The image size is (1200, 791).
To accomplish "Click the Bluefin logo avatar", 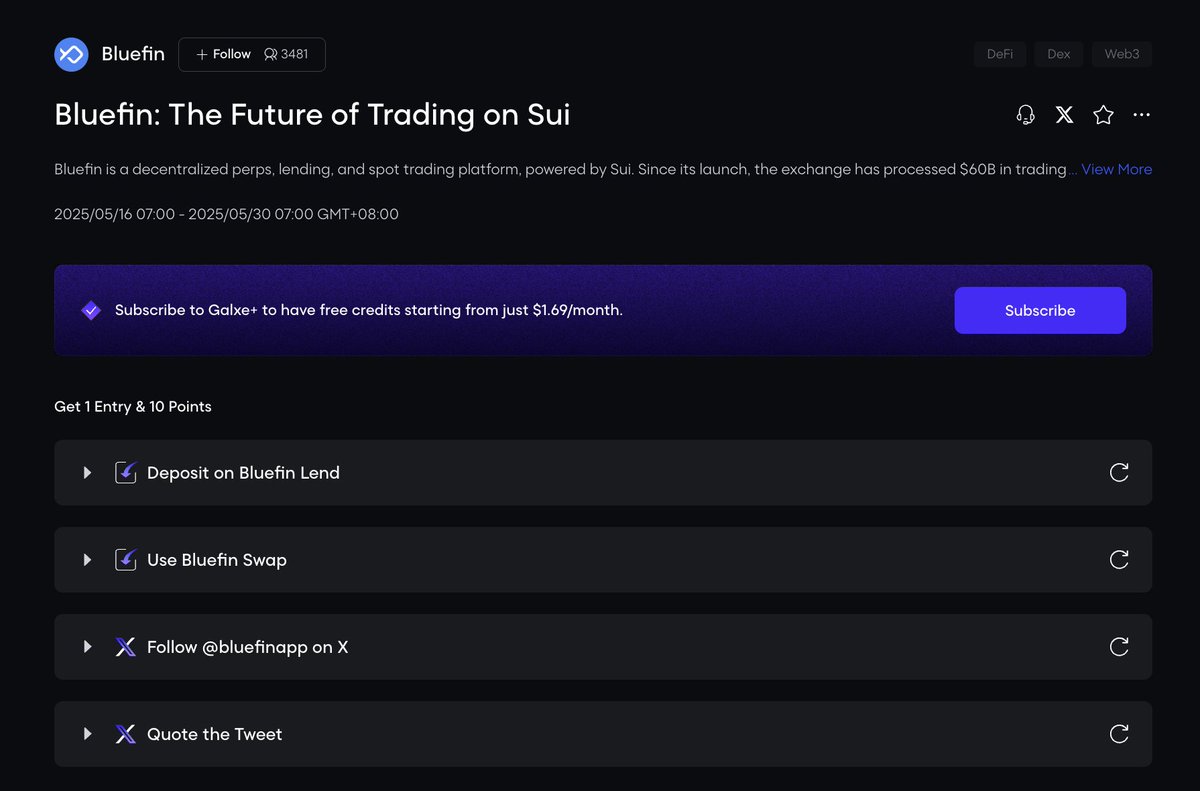I will point(71,54).
